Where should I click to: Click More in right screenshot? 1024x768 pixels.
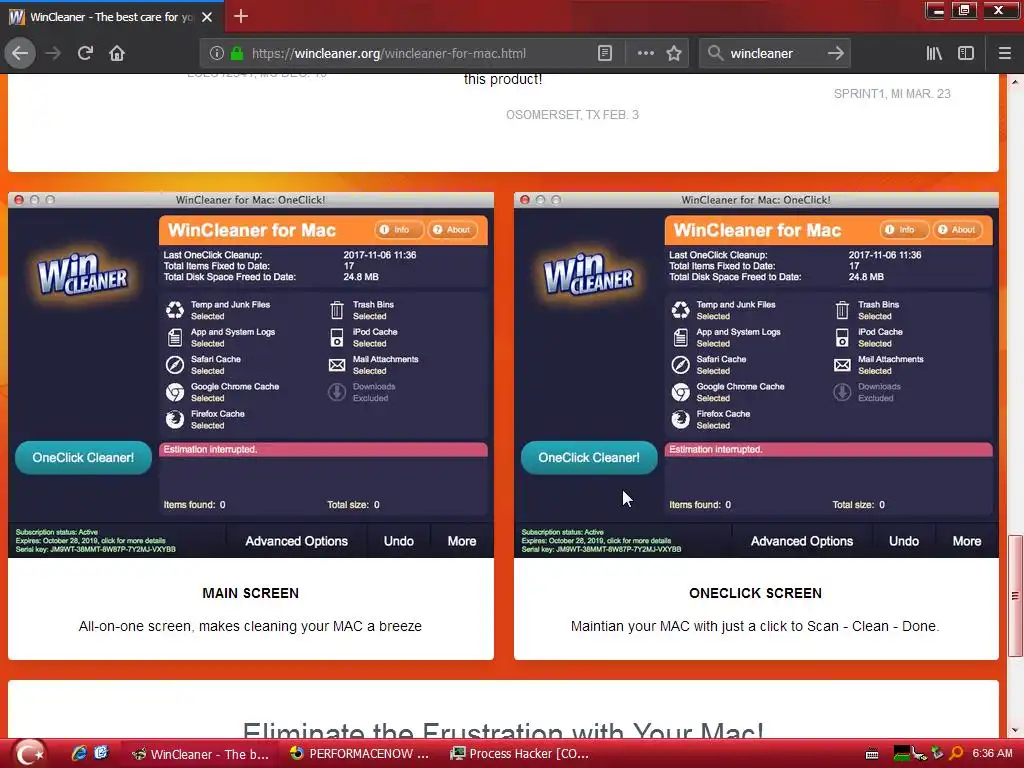(967, 541)
